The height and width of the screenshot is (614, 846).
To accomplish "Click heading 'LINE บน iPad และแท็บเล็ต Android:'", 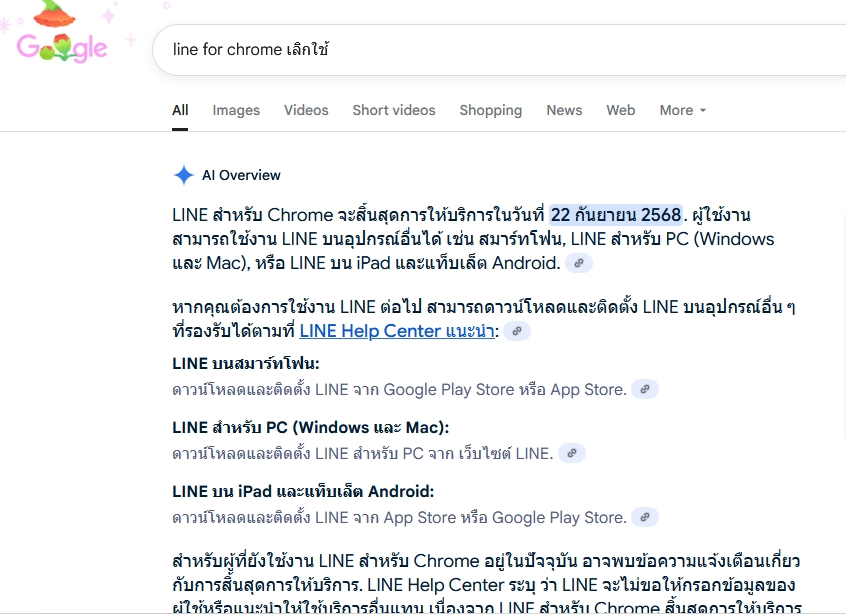I will 303,492.
